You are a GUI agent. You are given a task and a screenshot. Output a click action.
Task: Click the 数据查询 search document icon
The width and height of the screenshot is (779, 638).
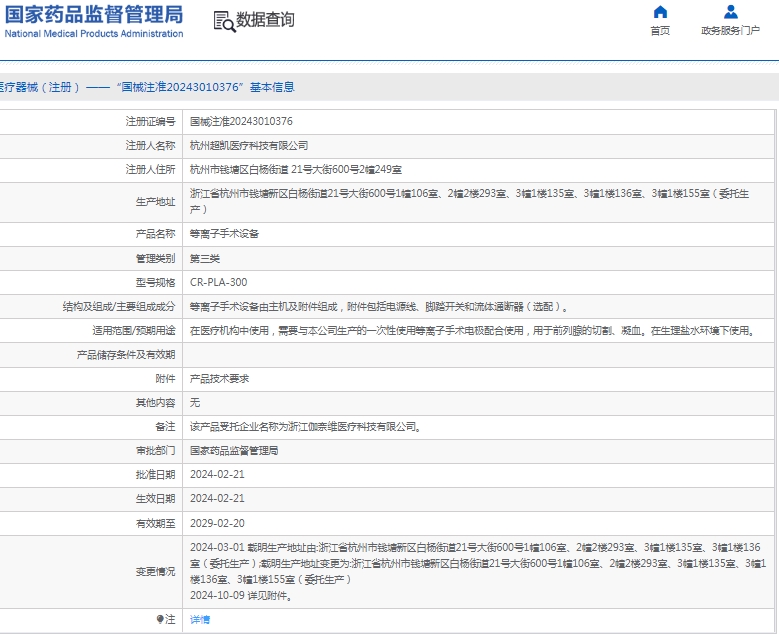click(x=225, y=22)
